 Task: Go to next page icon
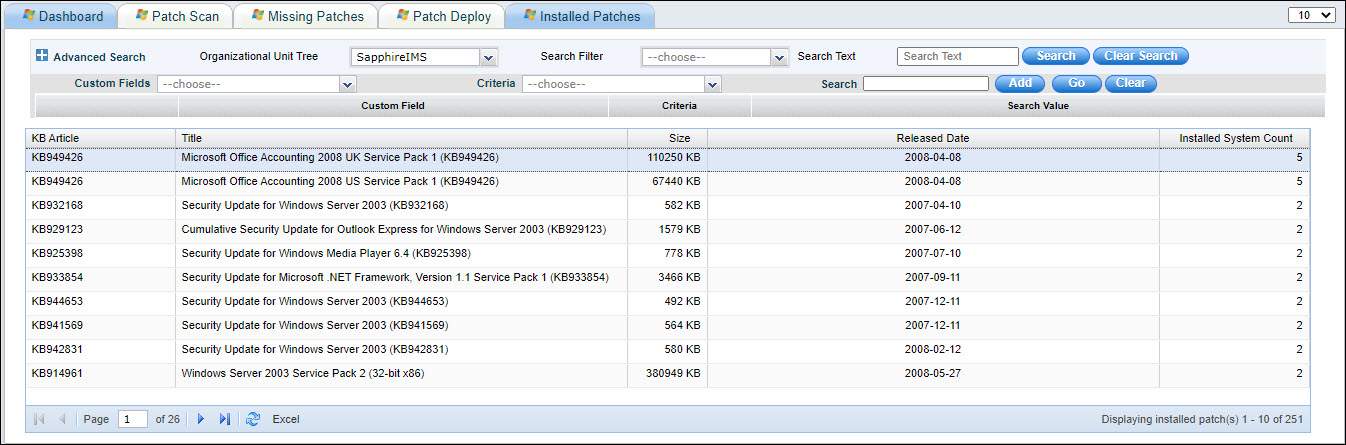coord(201,419)
